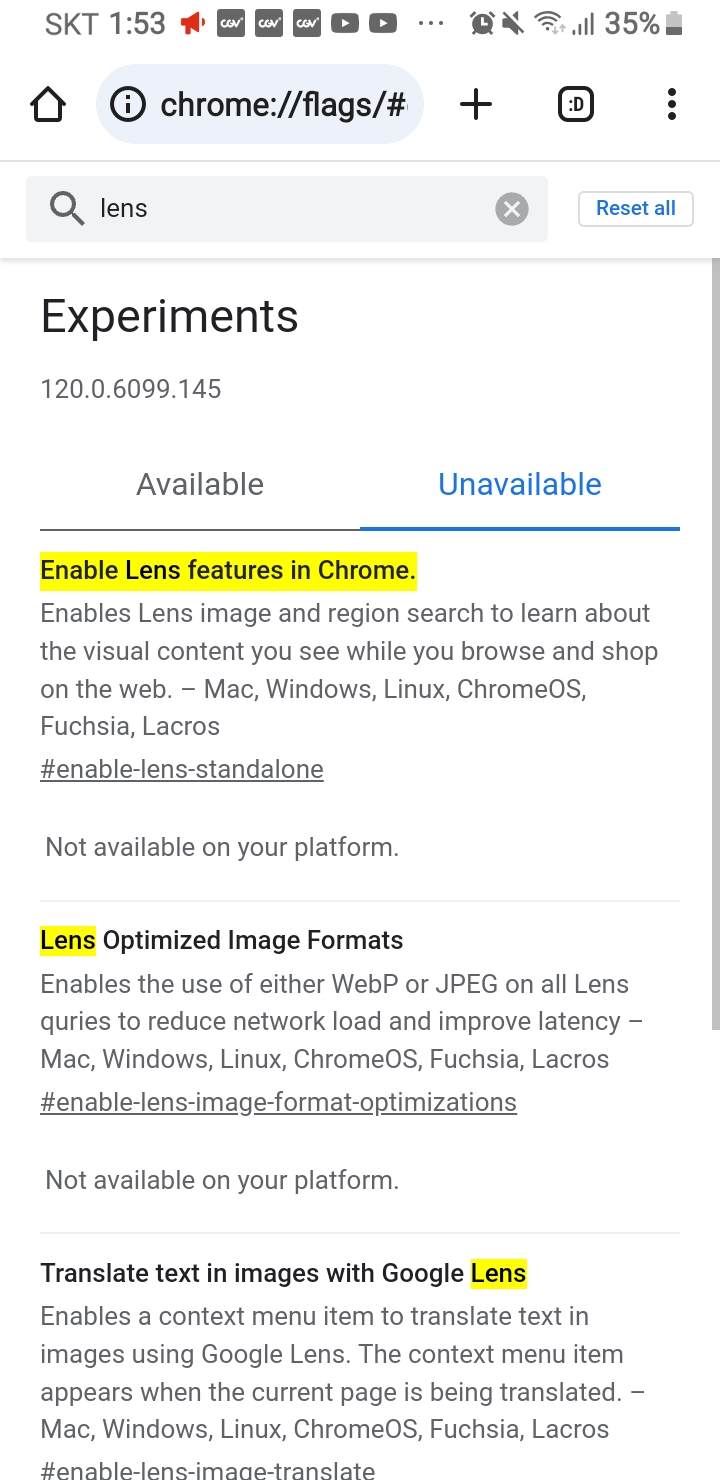Switch to the Available tab
Screen dimensions: 720x1480
coord(200,485)
